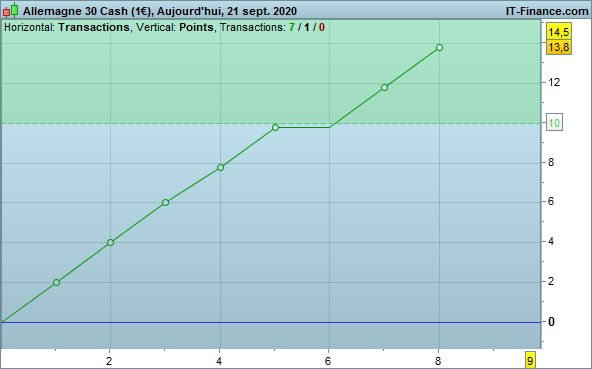Image resolution: width=592 pixels, height=369 pixels.
Task: Click the yellow 9 x-axis marker
Action: click(530, 361)
